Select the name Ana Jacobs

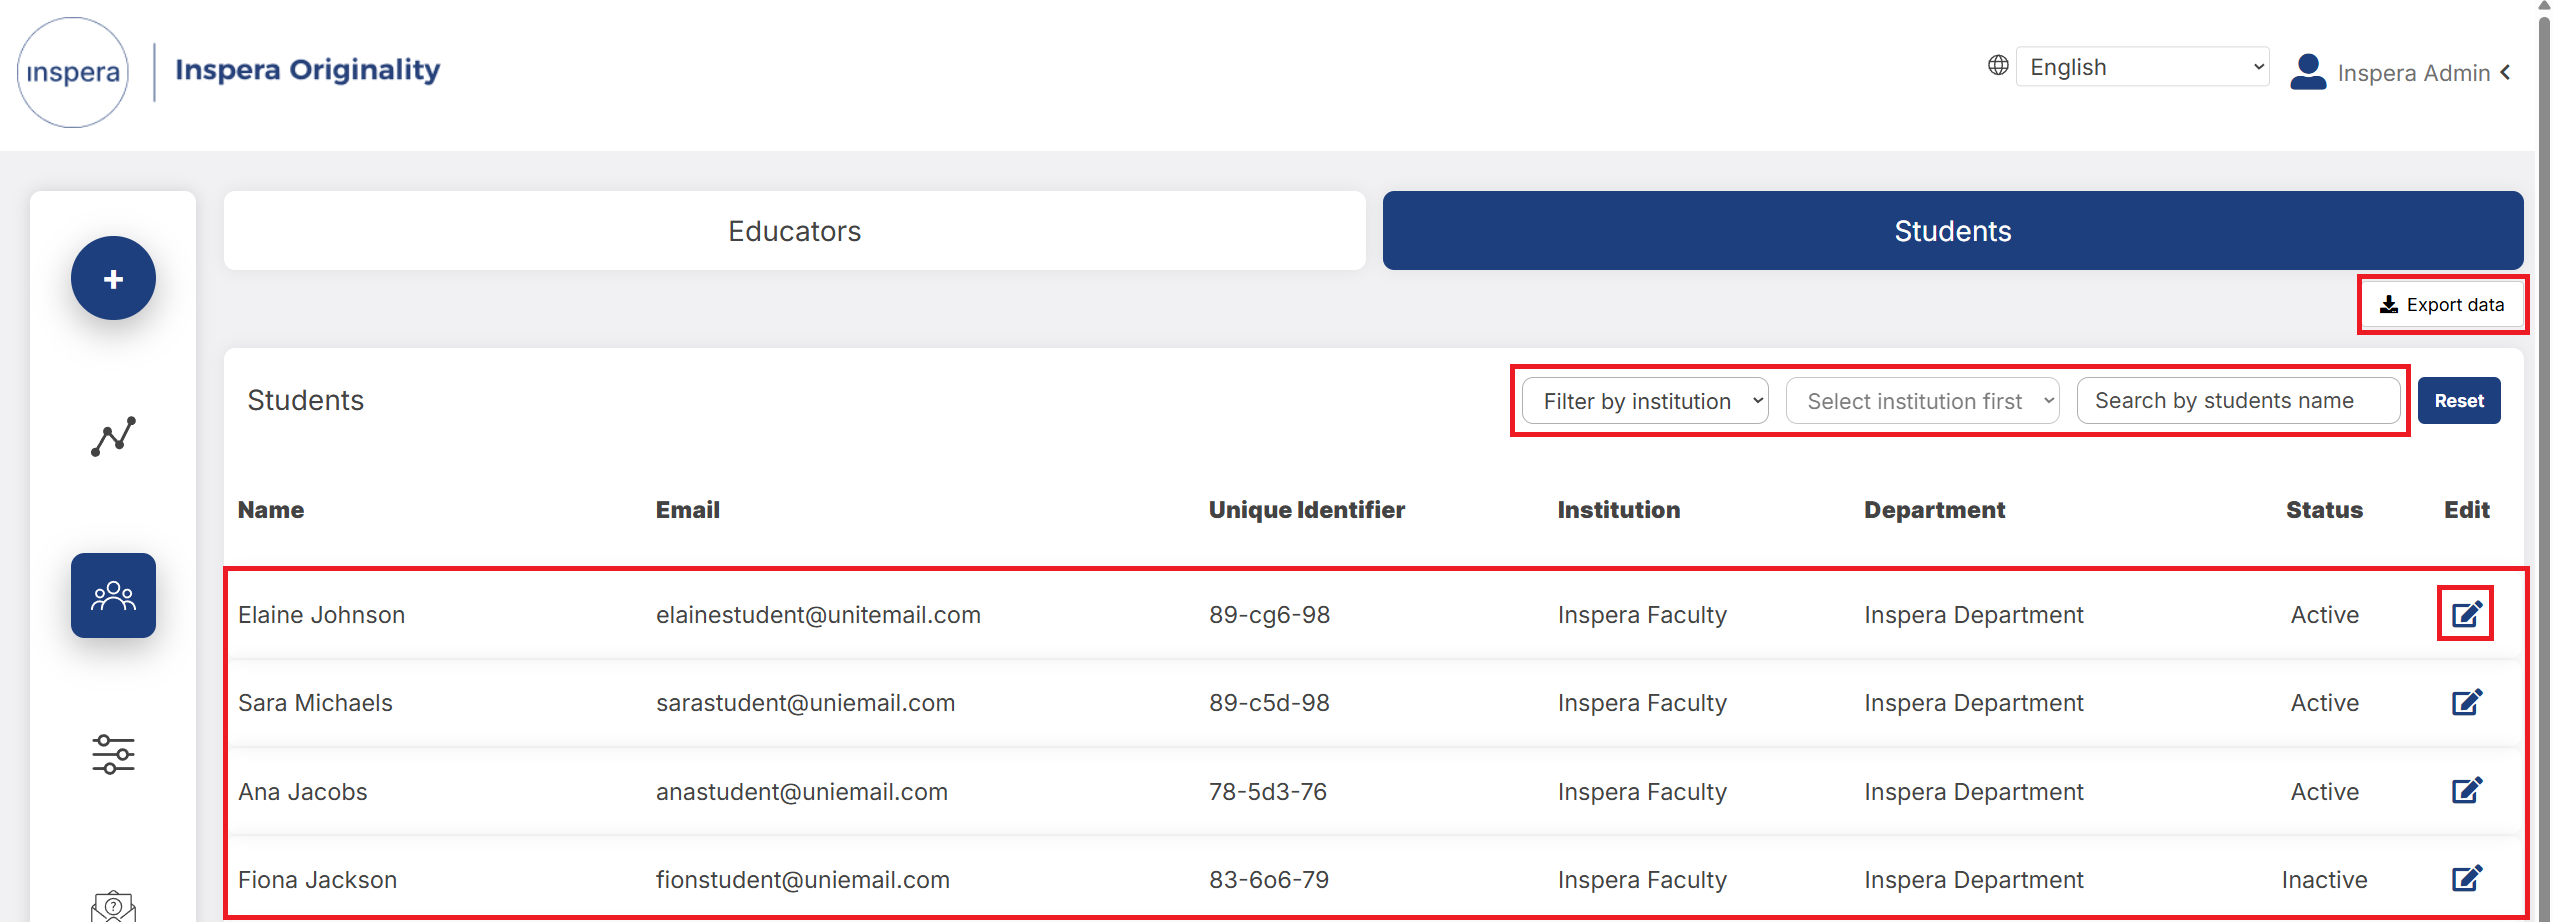coord(302,792)
